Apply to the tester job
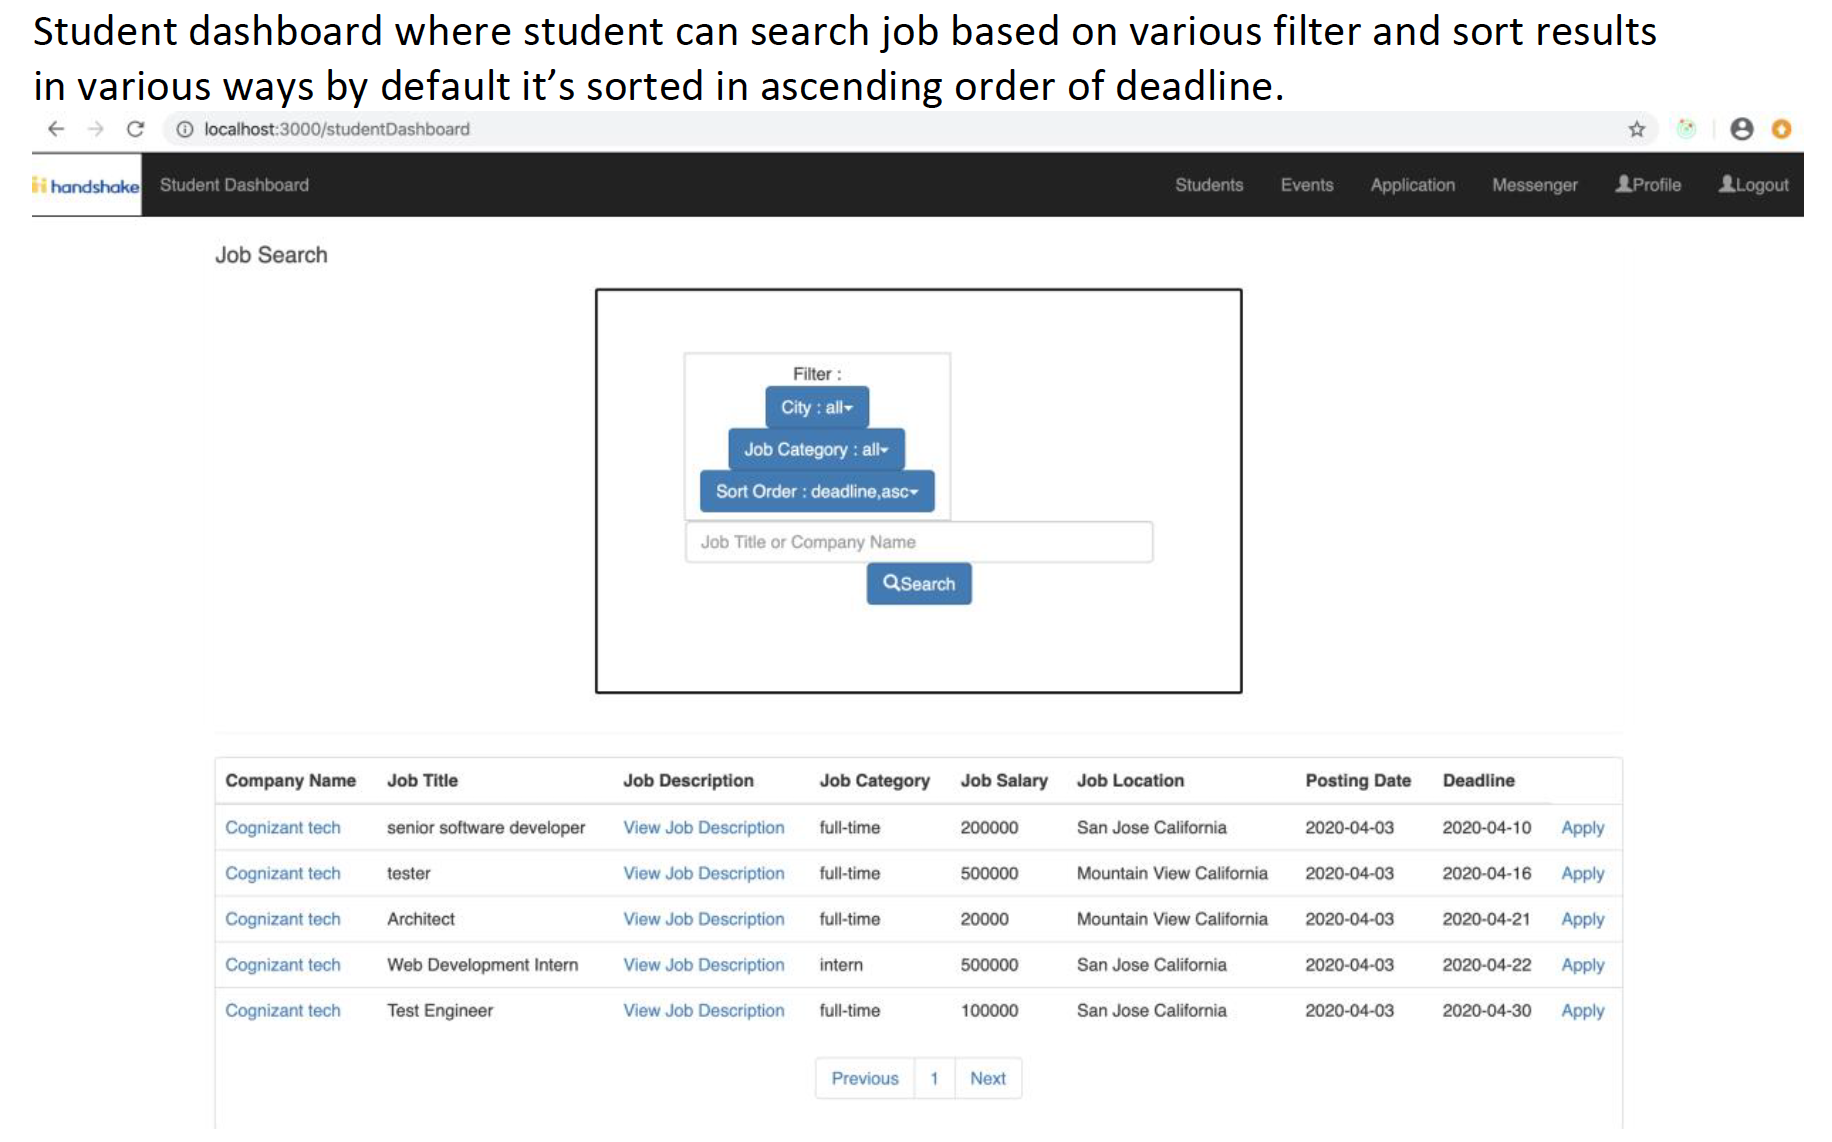 click(1582, 873)
